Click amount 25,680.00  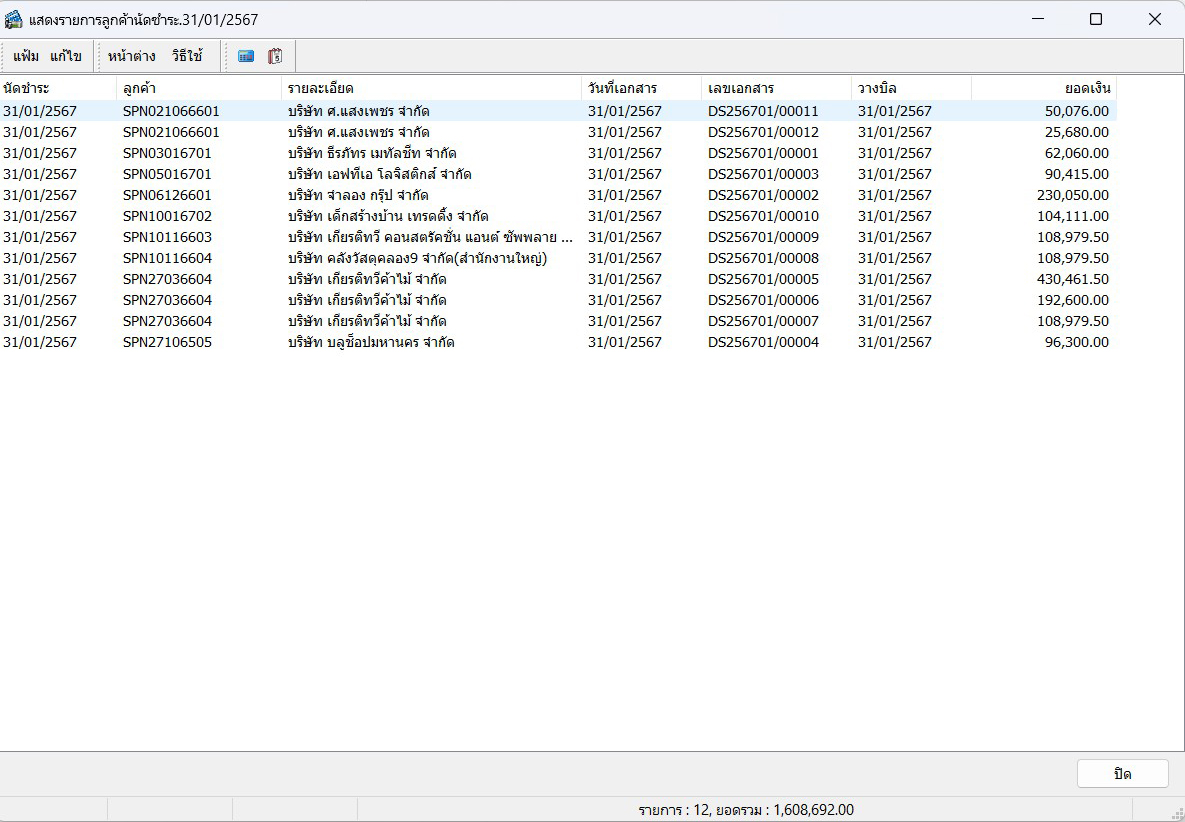1077,132
